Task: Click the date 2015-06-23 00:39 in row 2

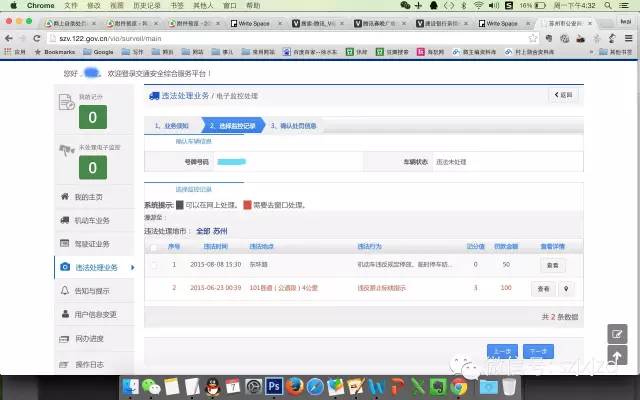Action: (x=216, y=288)
